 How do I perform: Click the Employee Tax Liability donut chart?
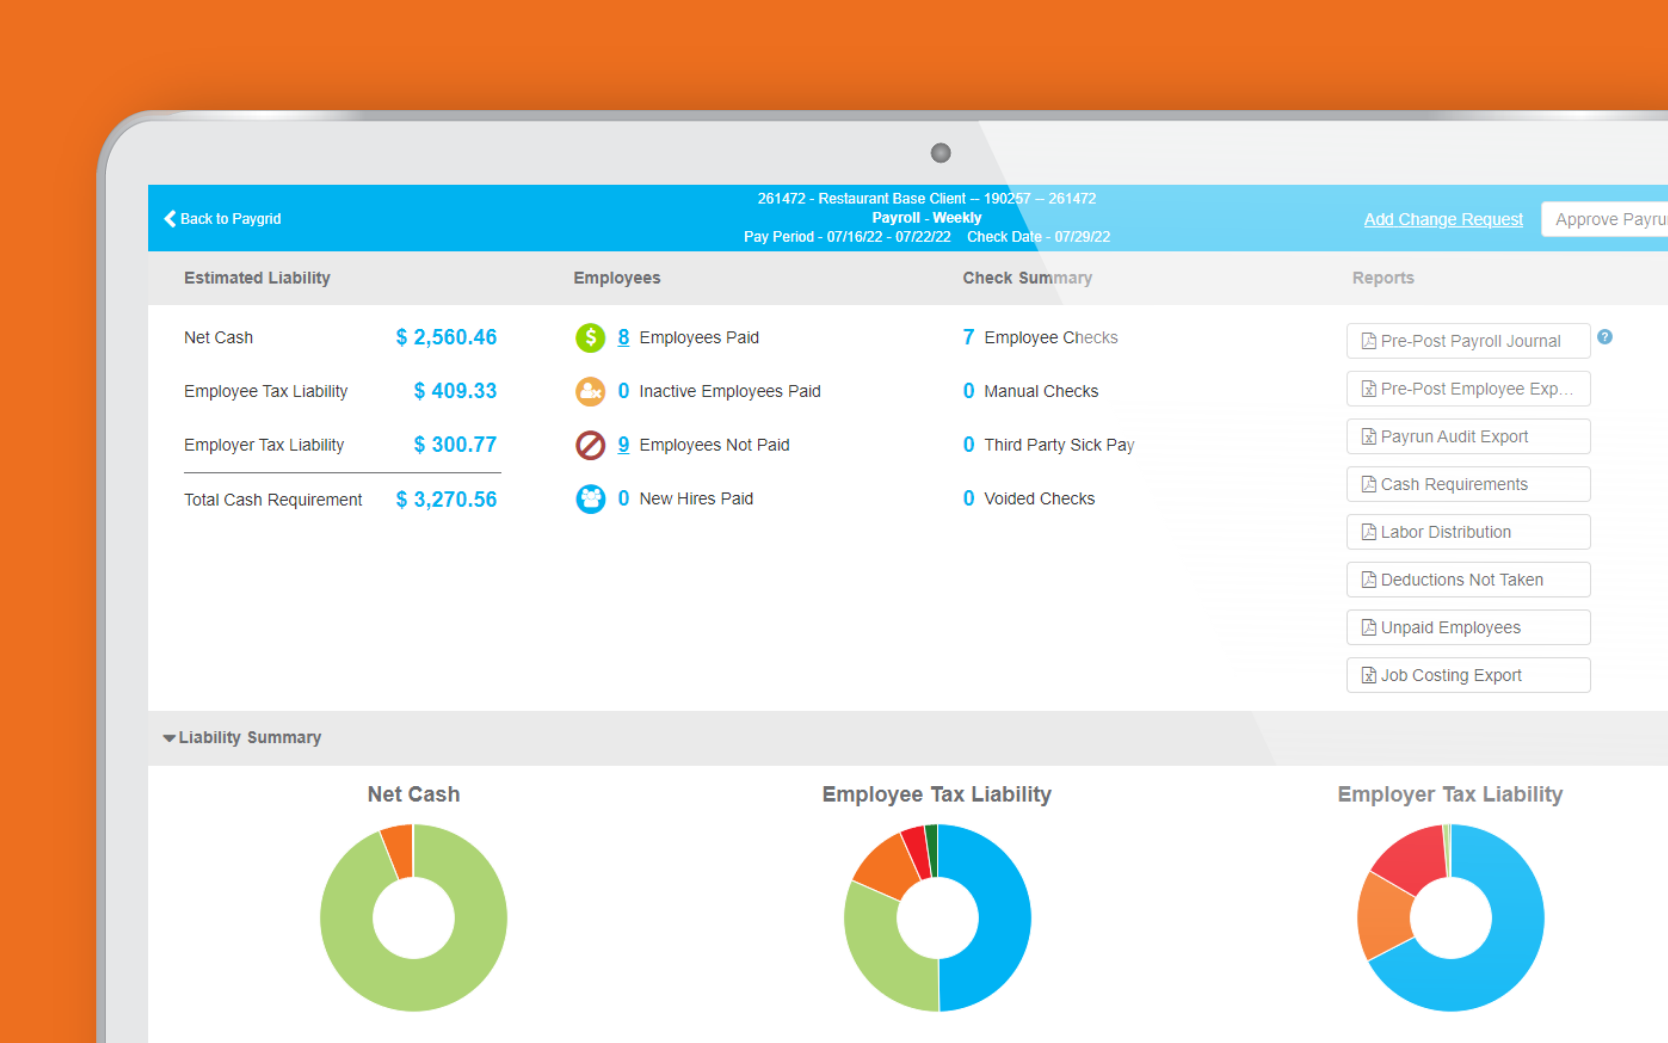[x=937, y=917]
